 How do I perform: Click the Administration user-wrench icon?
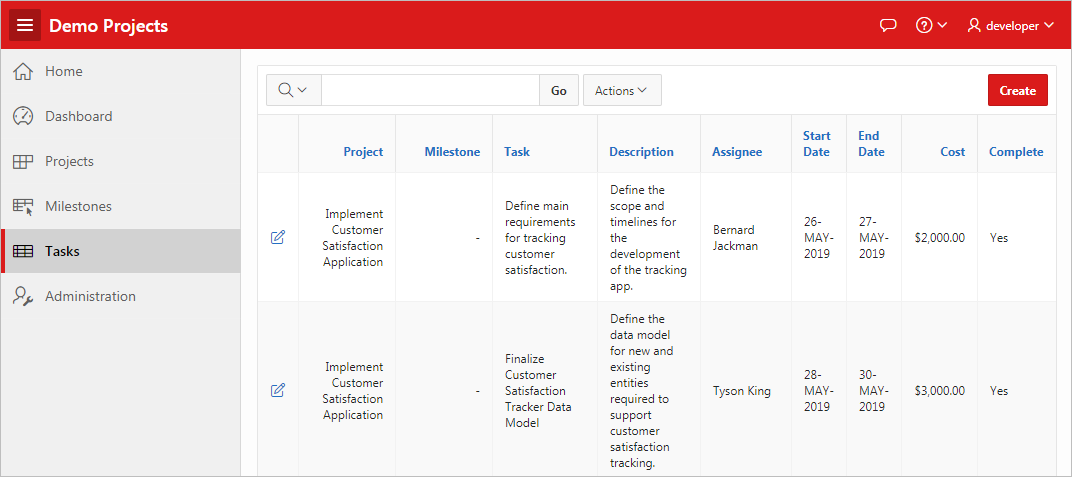(23, 296)
